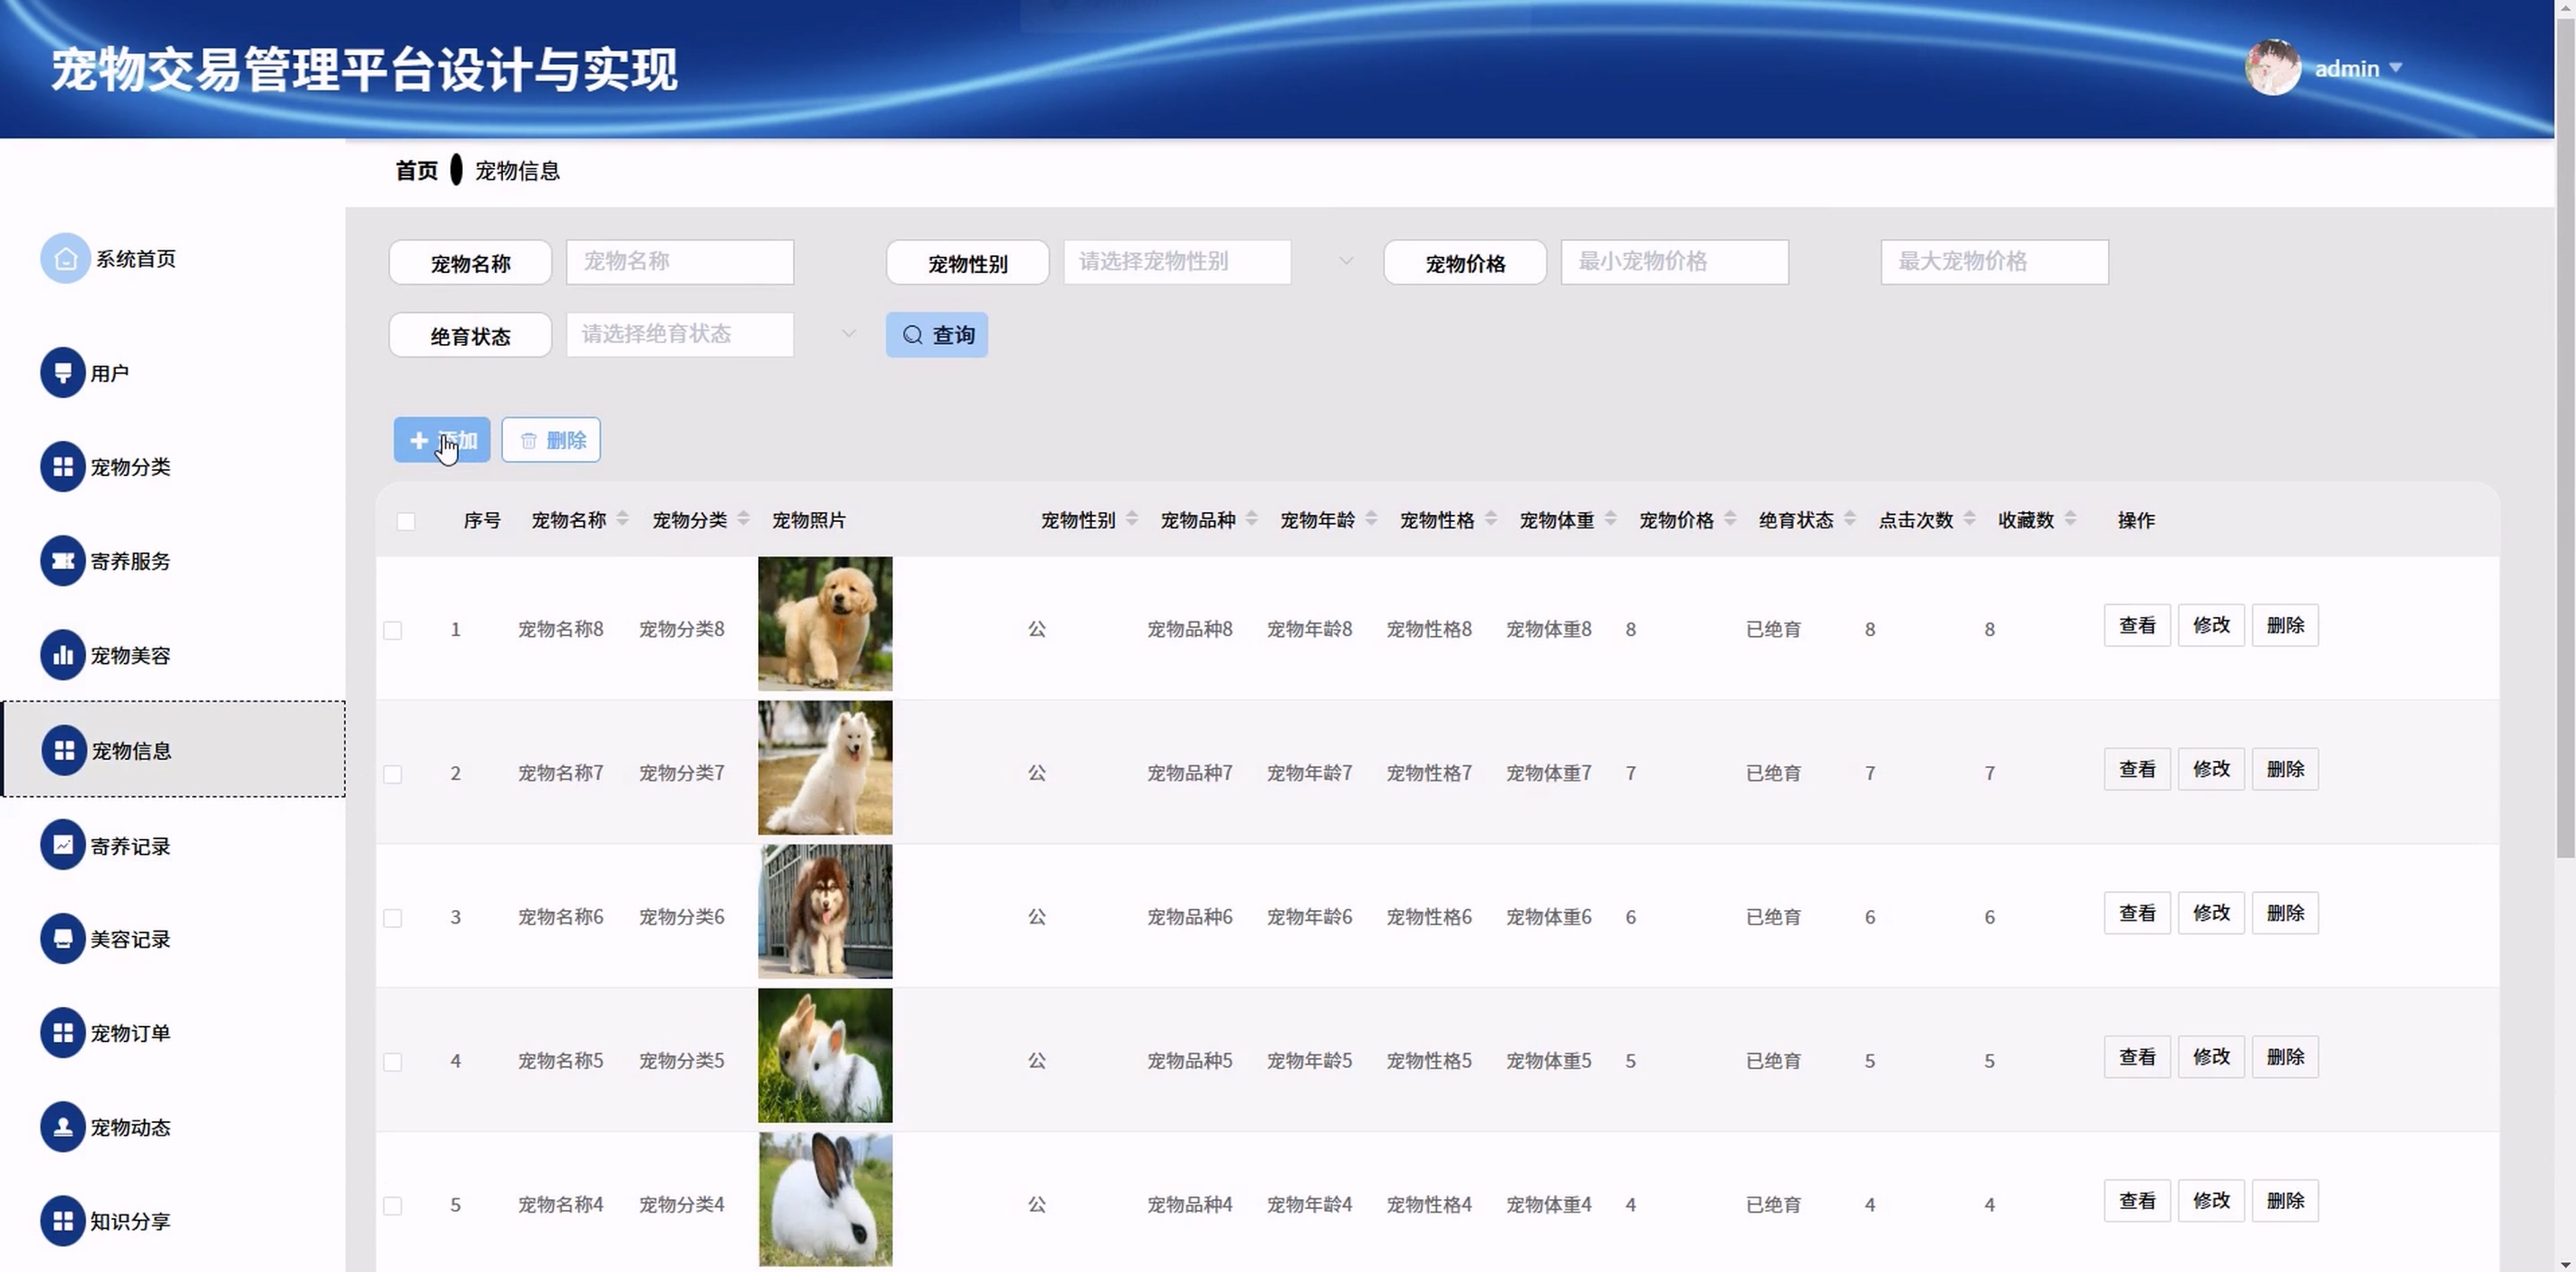Open the admin account dropdown arrow
Image resolution: width=2576 pixels, height=1272 pixels.
[2395, 68]
